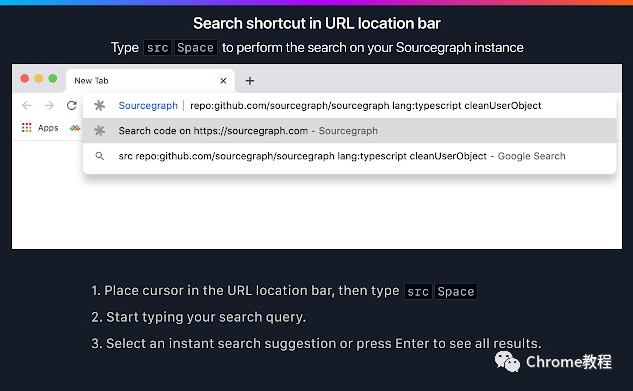Go forward with the browser forward arrow

pyautogui.click(x=49, y=106)
